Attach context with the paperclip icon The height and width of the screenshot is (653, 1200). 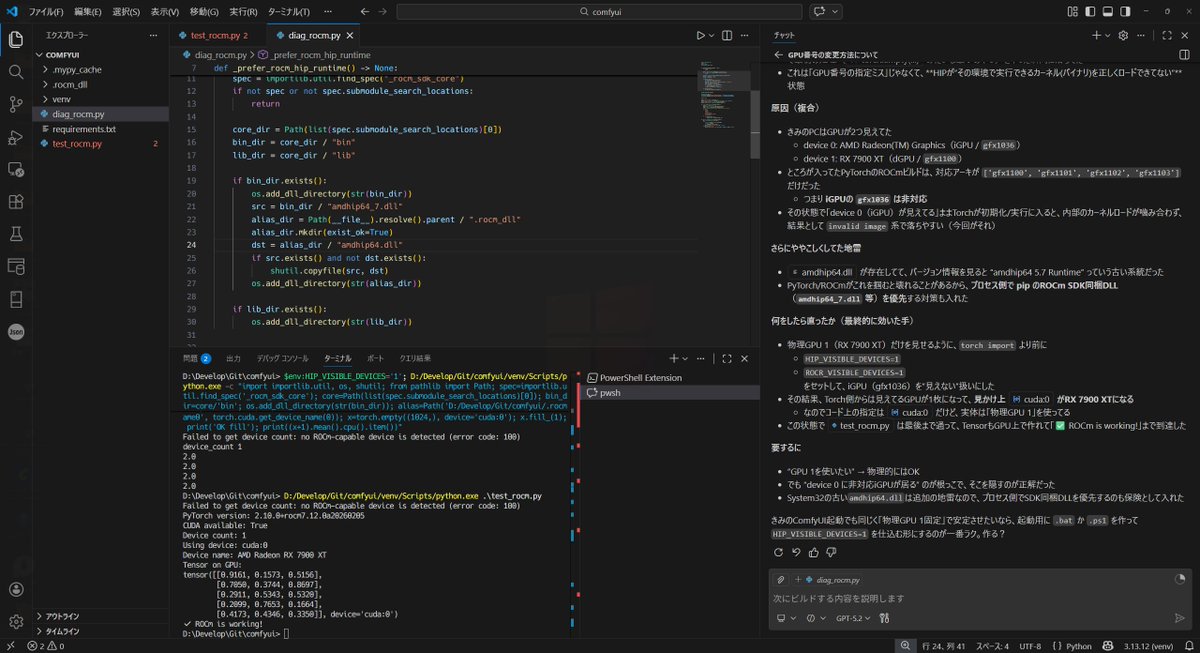coord(782,579)
